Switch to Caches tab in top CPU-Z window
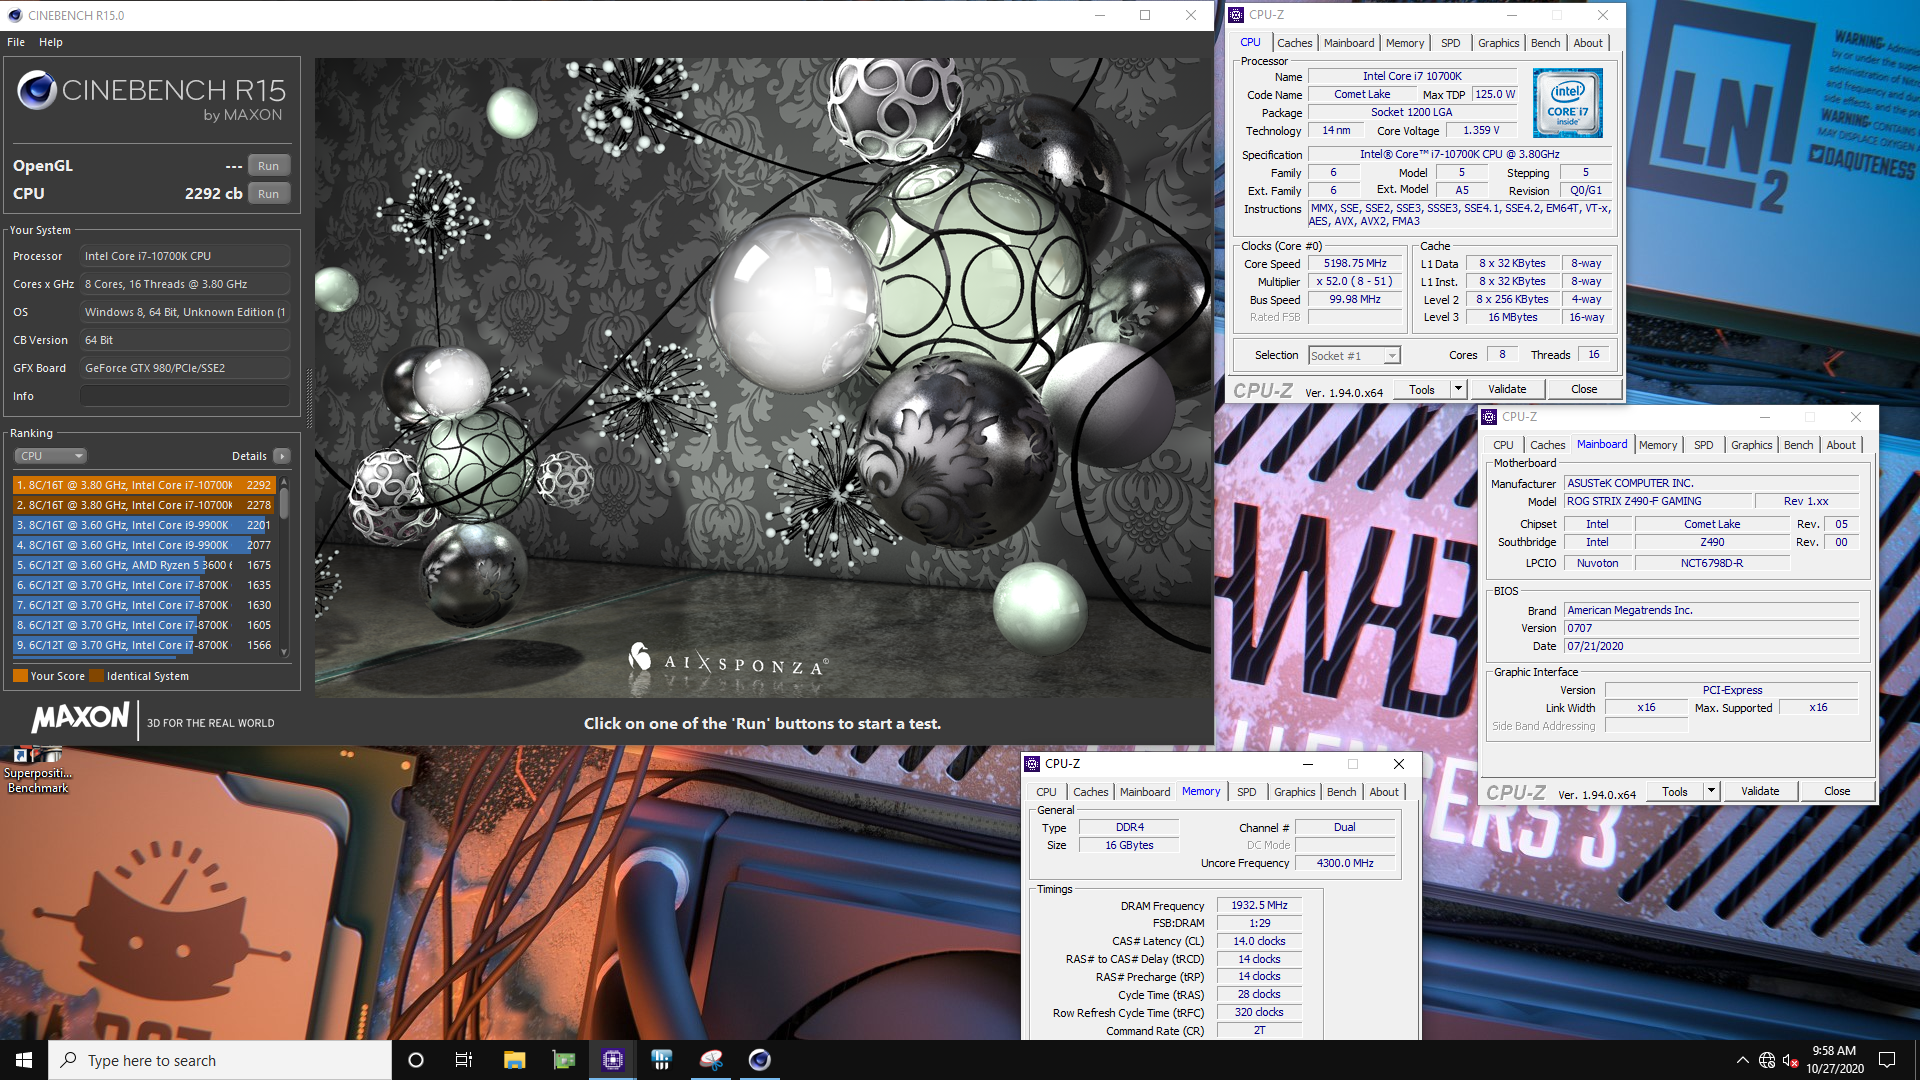 point(1294,43)
